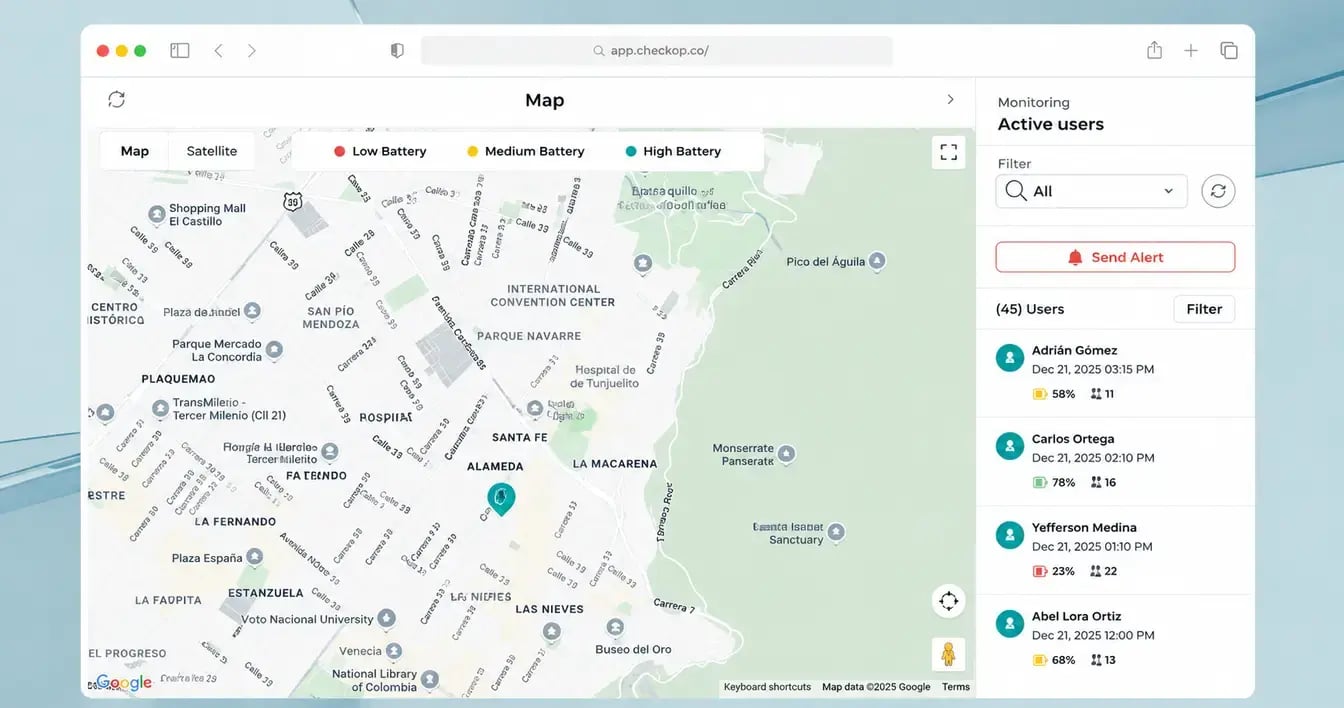Click Dec 21, 2025 01:10 PM timestamp
Viewport: 1344px width, 708px height.
tap(1092, 547)
